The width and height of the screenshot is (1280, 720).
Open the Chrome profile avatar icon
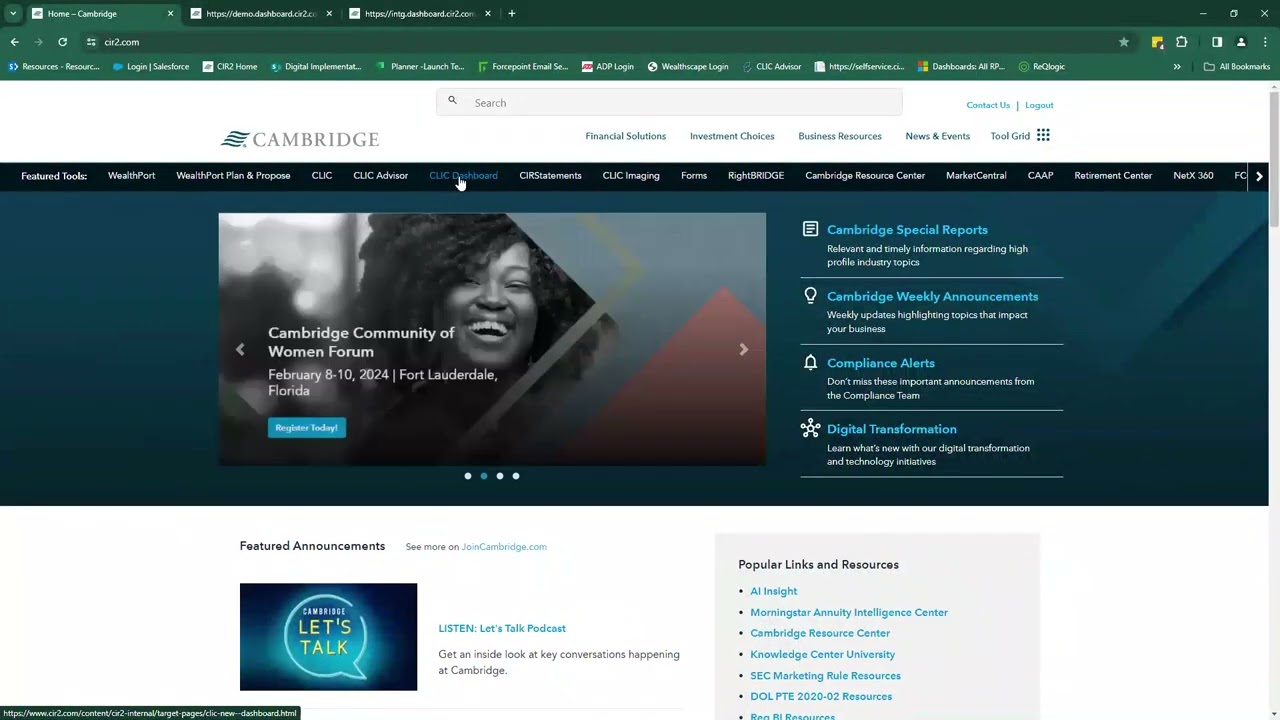1241,42
